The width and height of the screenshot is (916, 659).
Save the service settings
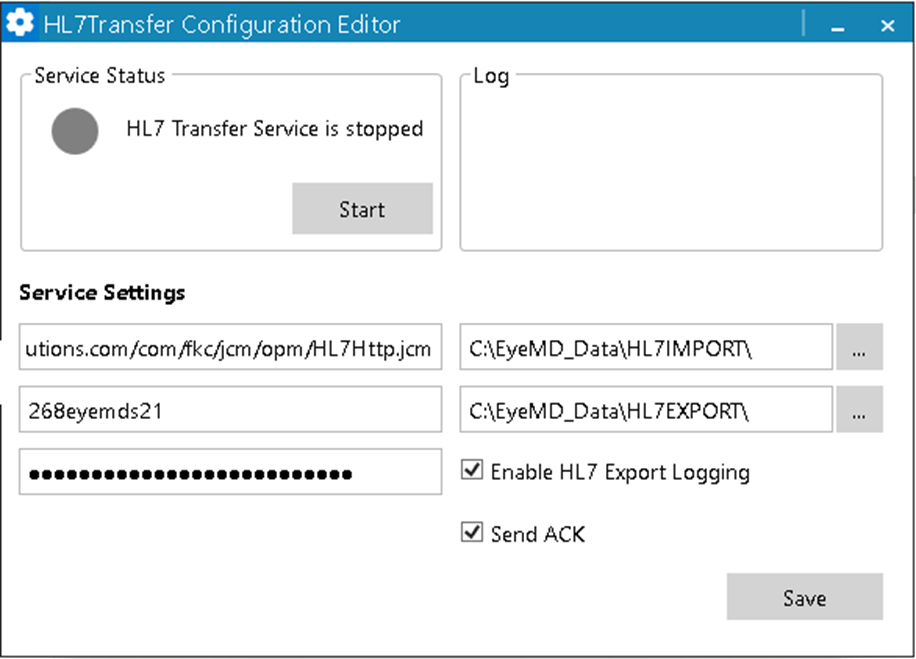(x=804, y=597)
